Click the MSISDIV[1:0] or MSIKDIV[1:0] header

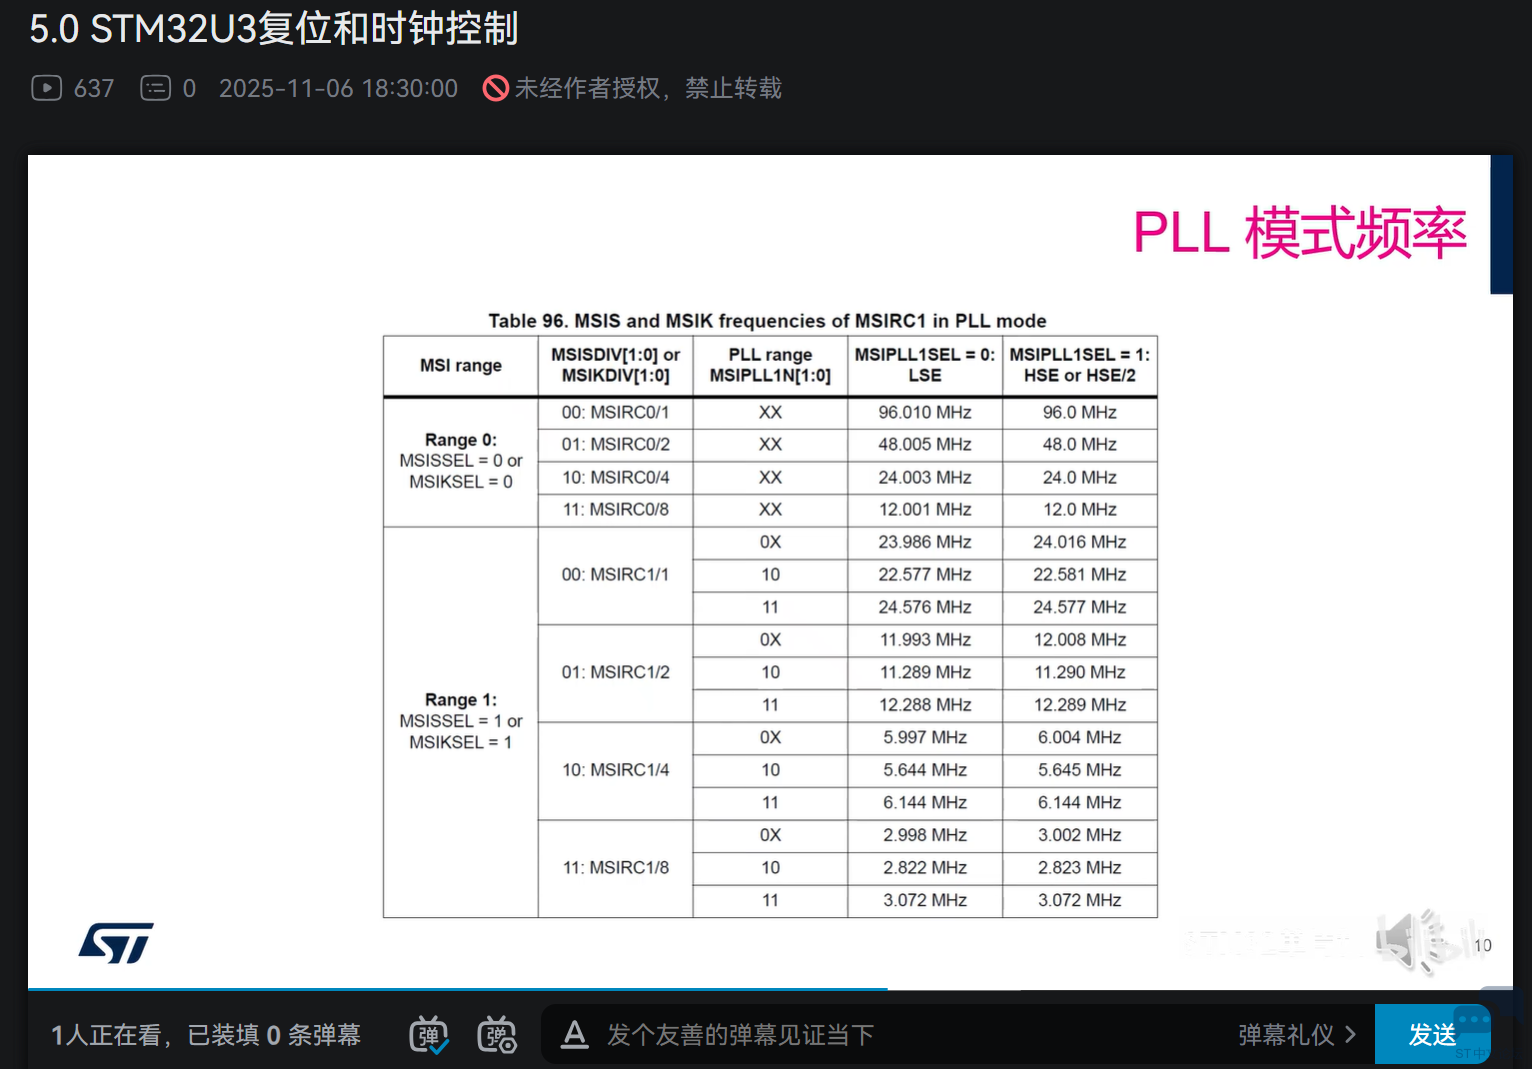(616, 366)
